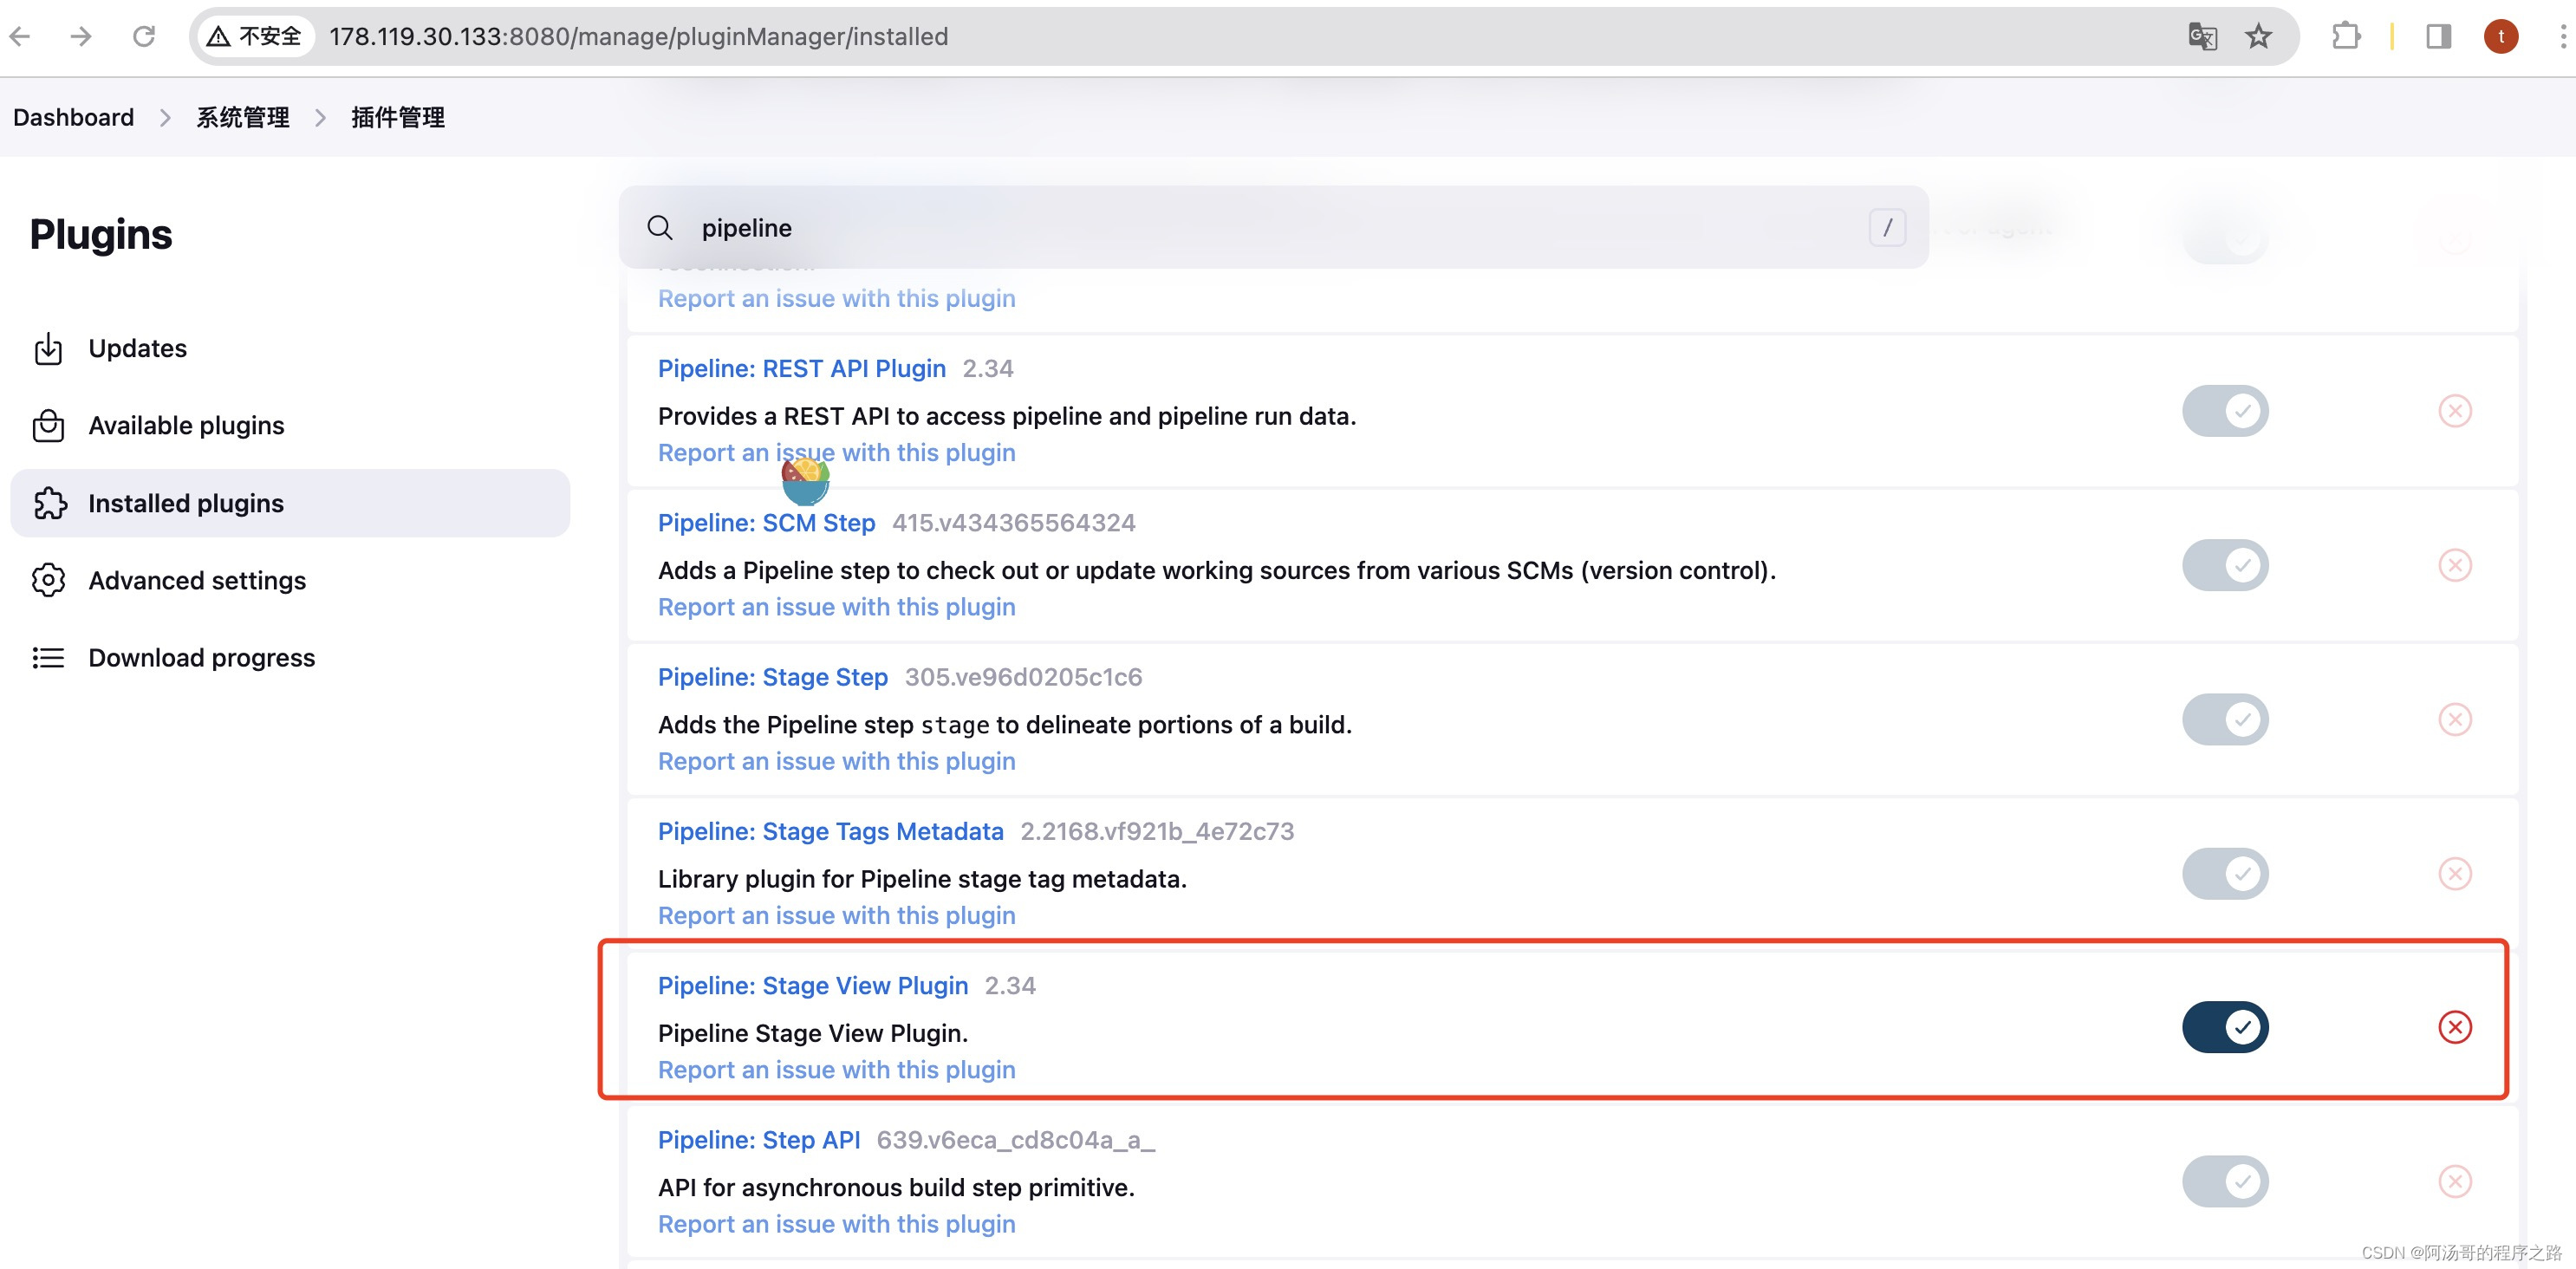
Task: Expand the chevron after Dashboard breadcrumb
Action: [165, 118]
